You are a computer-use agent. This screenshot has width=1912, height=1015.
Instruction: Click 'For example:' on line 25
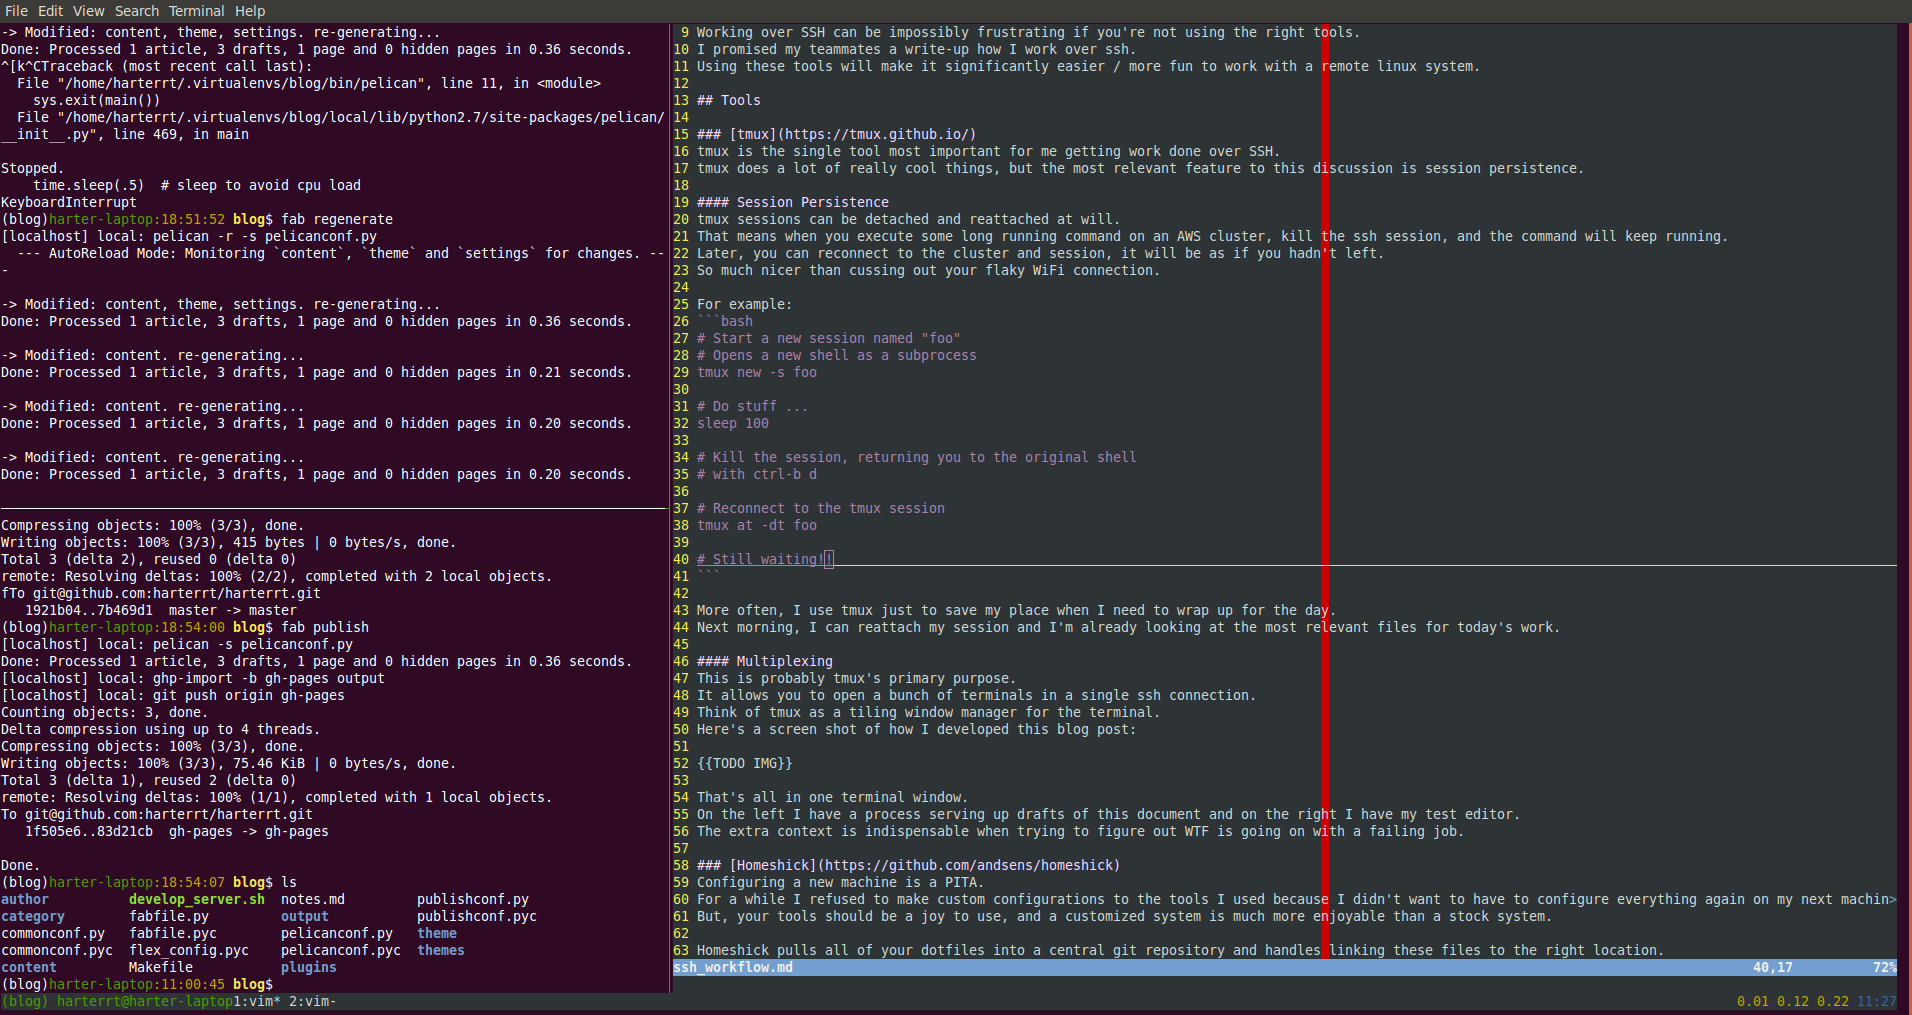pyautogui.click(x=745, y=304)
